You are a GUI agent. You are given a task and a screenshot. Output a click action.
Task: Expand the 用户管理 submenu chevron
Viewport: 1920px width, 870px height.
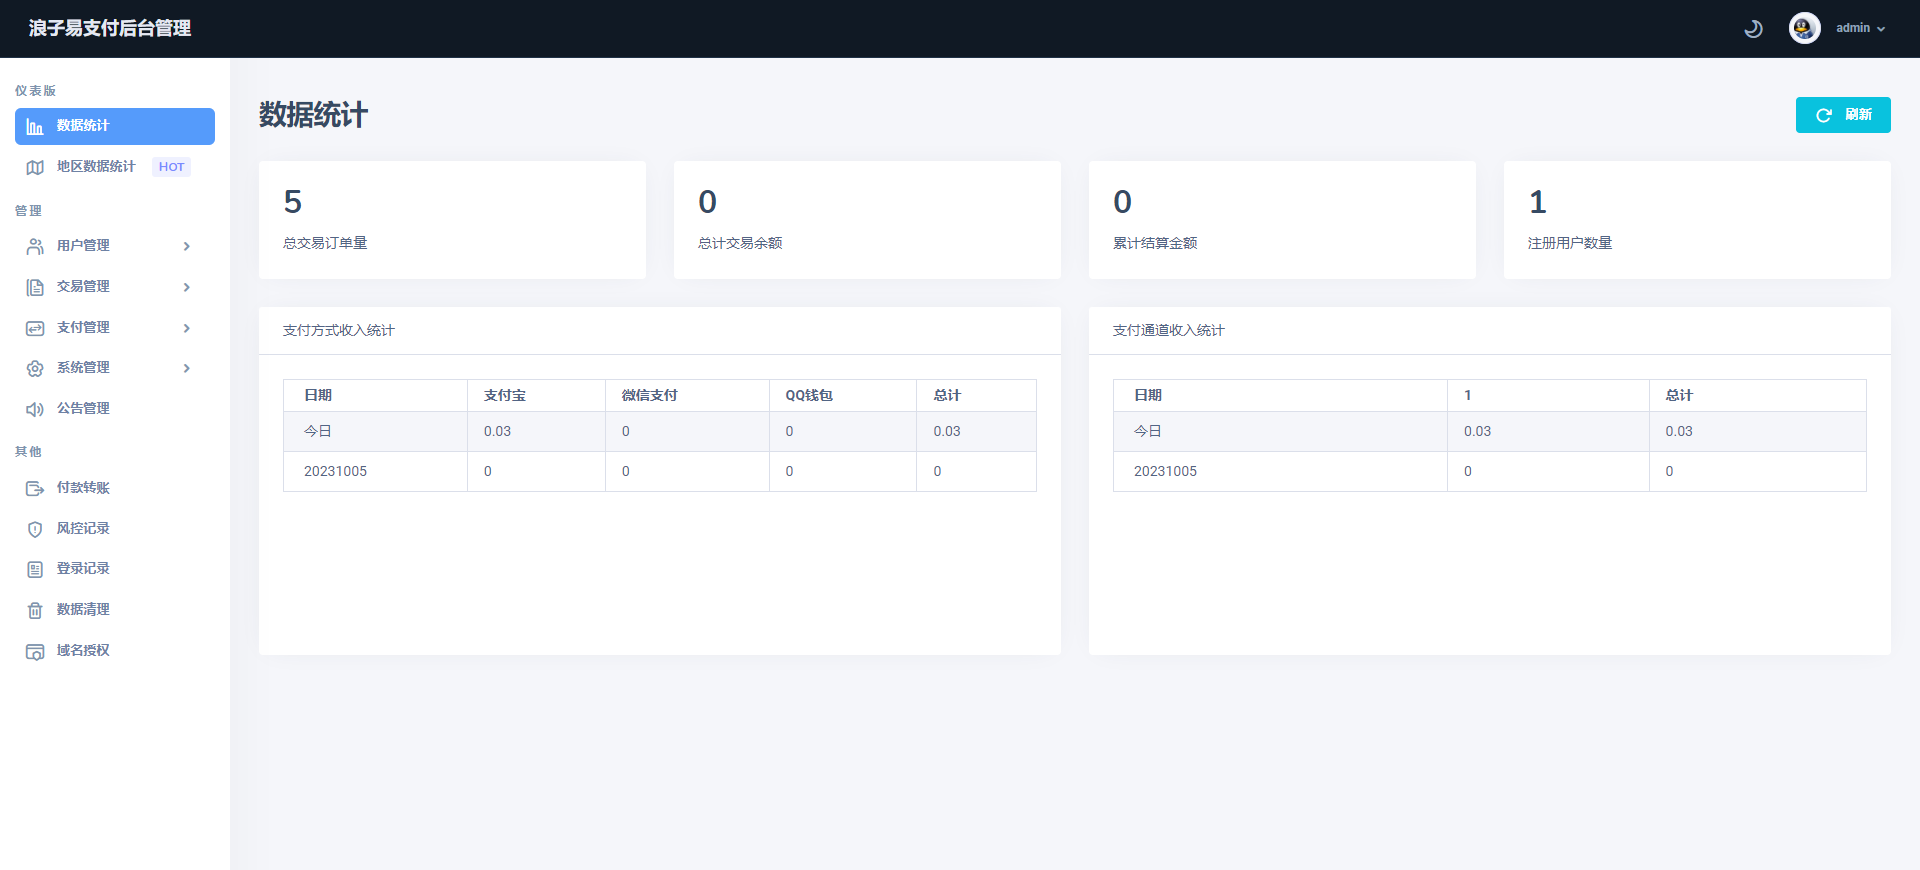coord(187,246)
